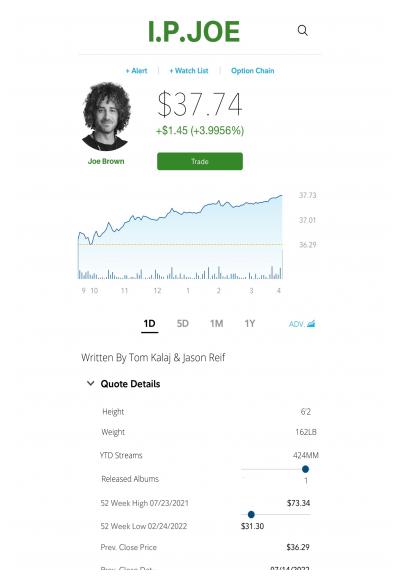Switch to the 1M chart range
The image size is (400, 580).
216,324
